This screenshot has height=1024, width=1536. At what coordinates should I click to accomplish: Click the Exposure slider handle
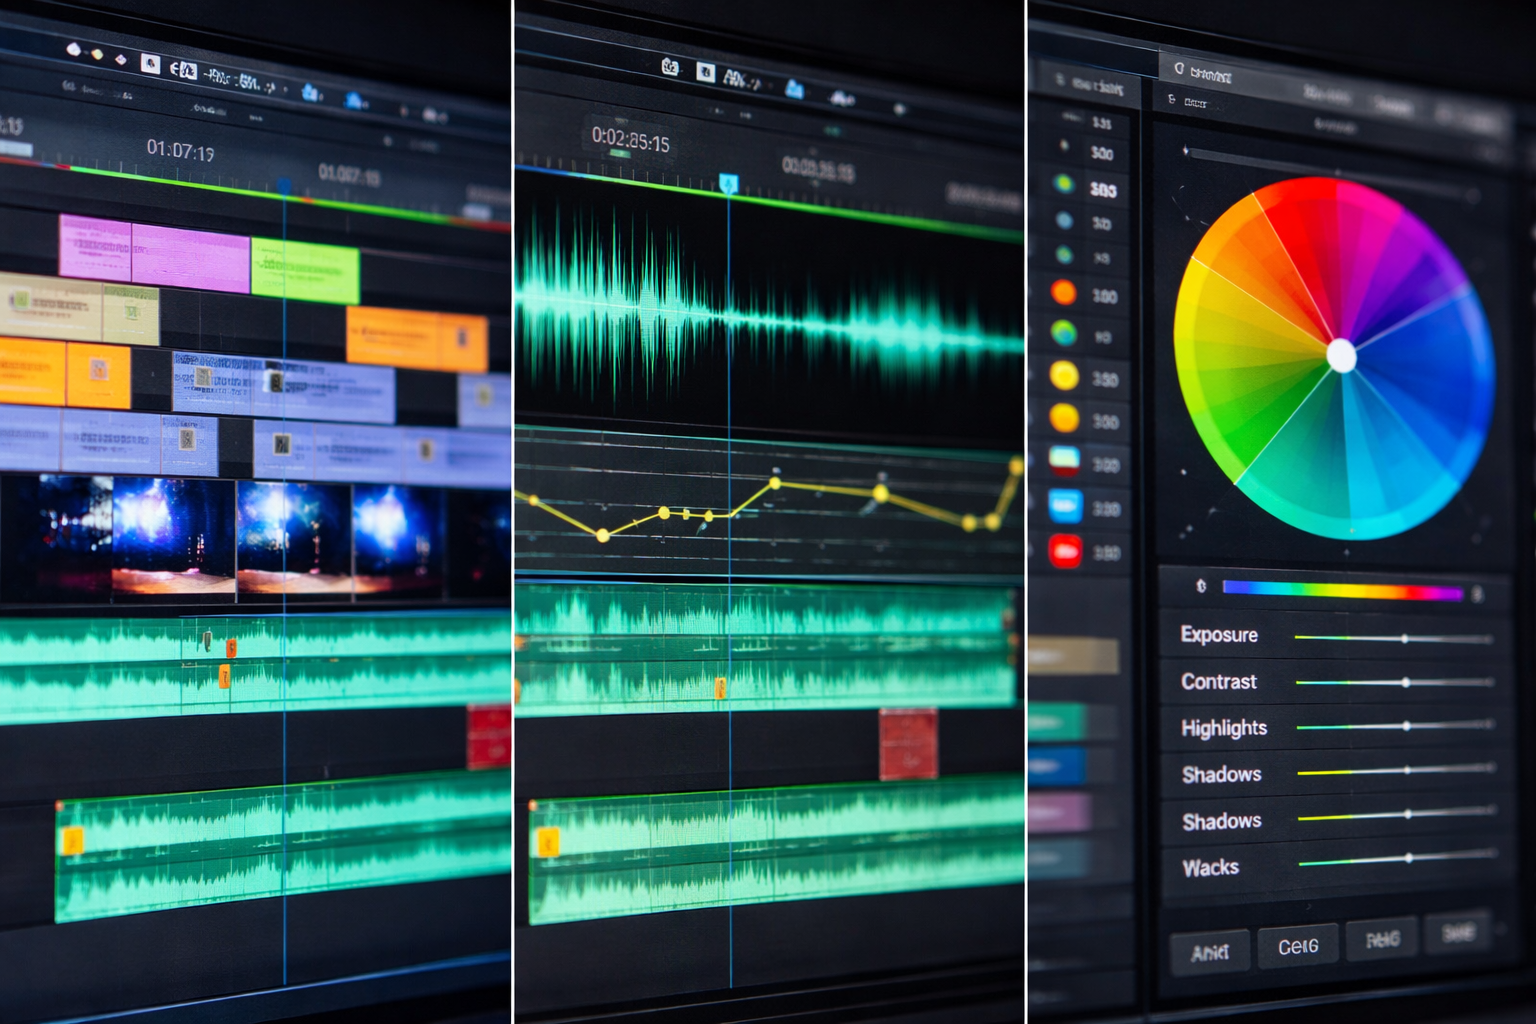point(1405,638)
